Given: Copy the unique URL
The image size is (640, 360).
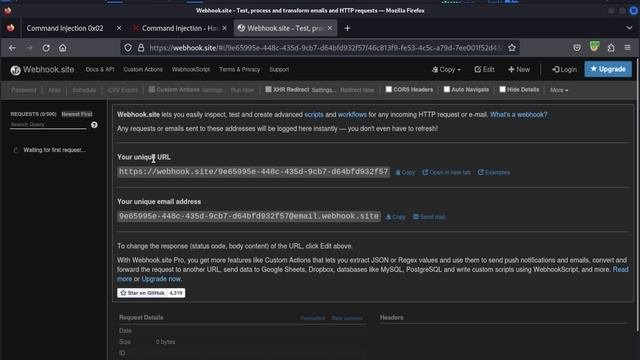Looking at the screenshot, I should coord(405,173).
